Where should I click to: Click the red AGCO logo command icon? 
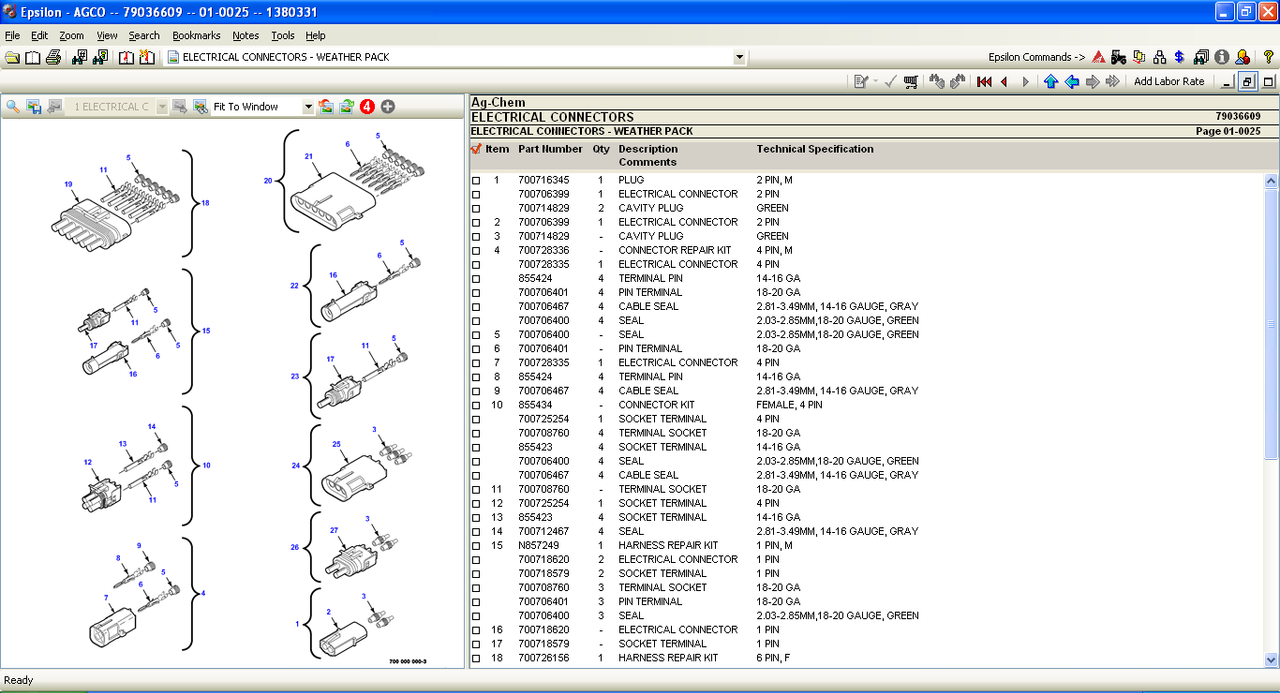pyautogui.click(x=1098, y=57)
